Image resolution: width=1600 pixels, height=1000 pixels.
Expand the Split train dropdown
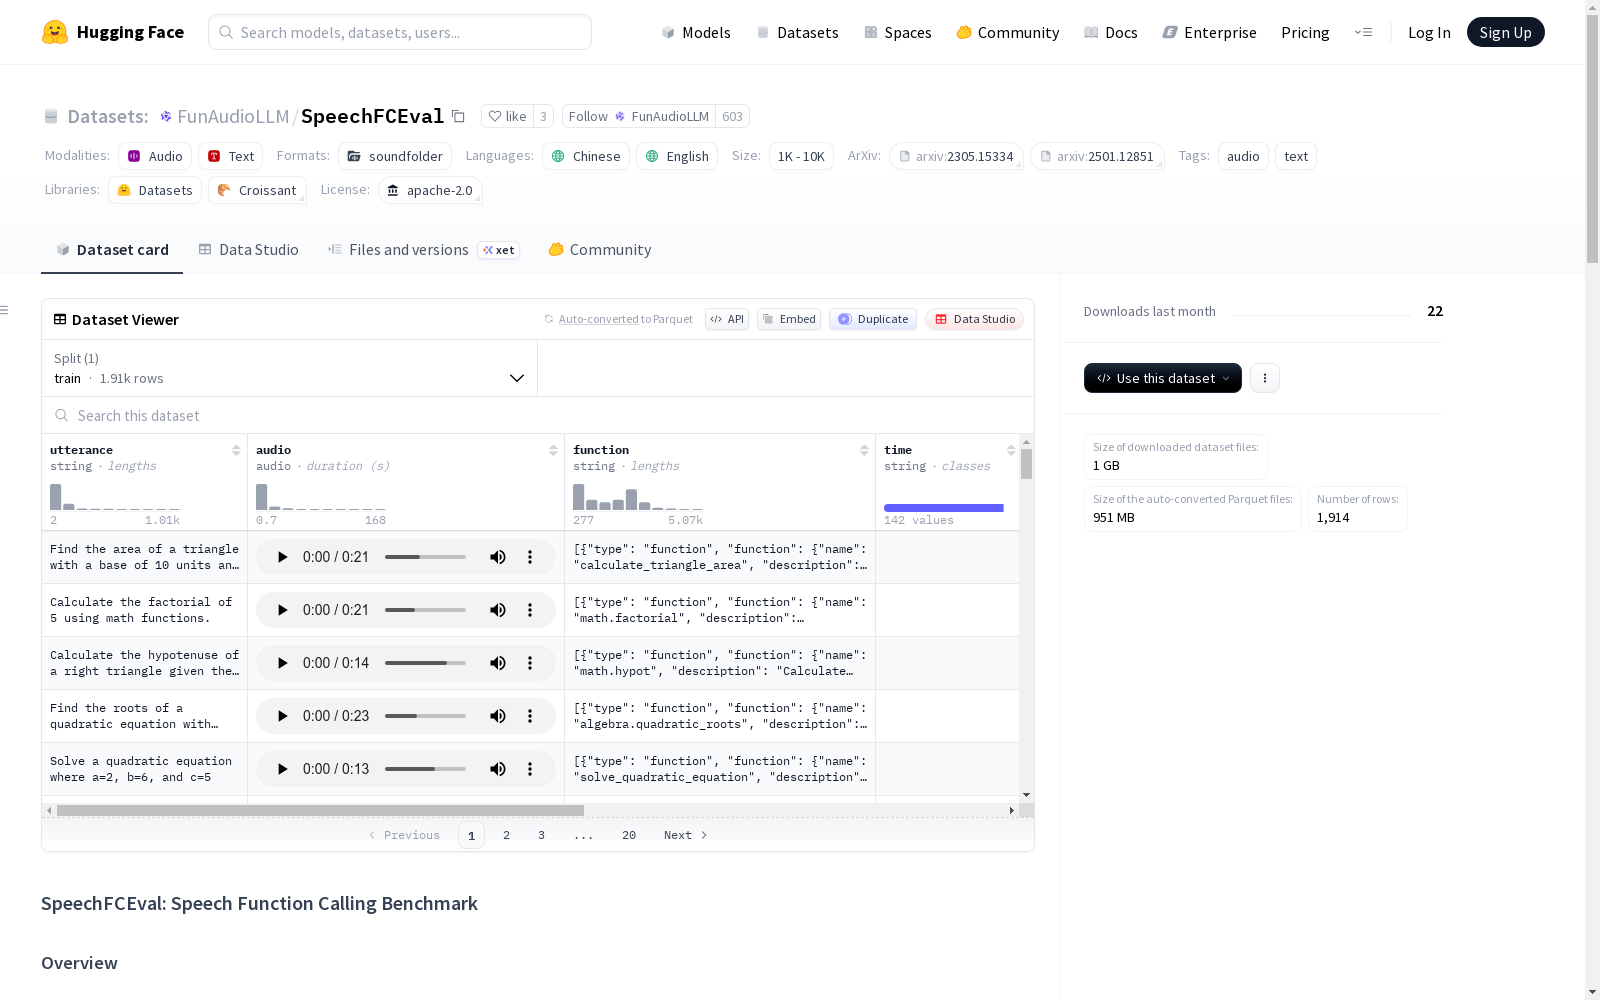coord(290,368)
